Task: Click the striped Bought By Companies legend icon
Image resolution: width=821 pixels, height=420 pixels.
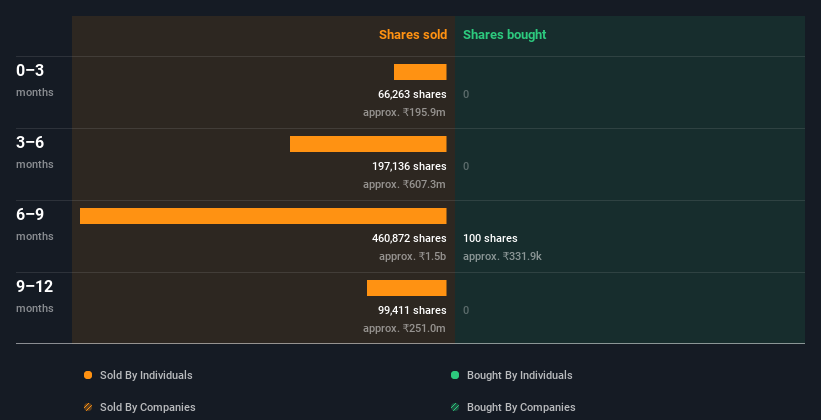Action: (x=455, y=407)
